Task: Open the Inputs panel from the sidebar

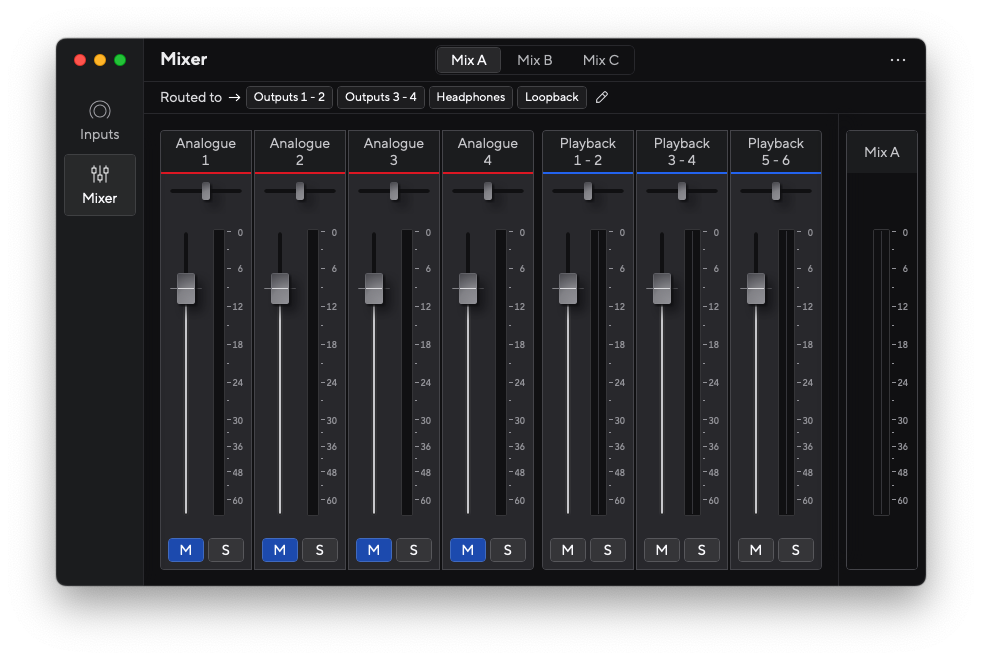Action: click(99, 119)
